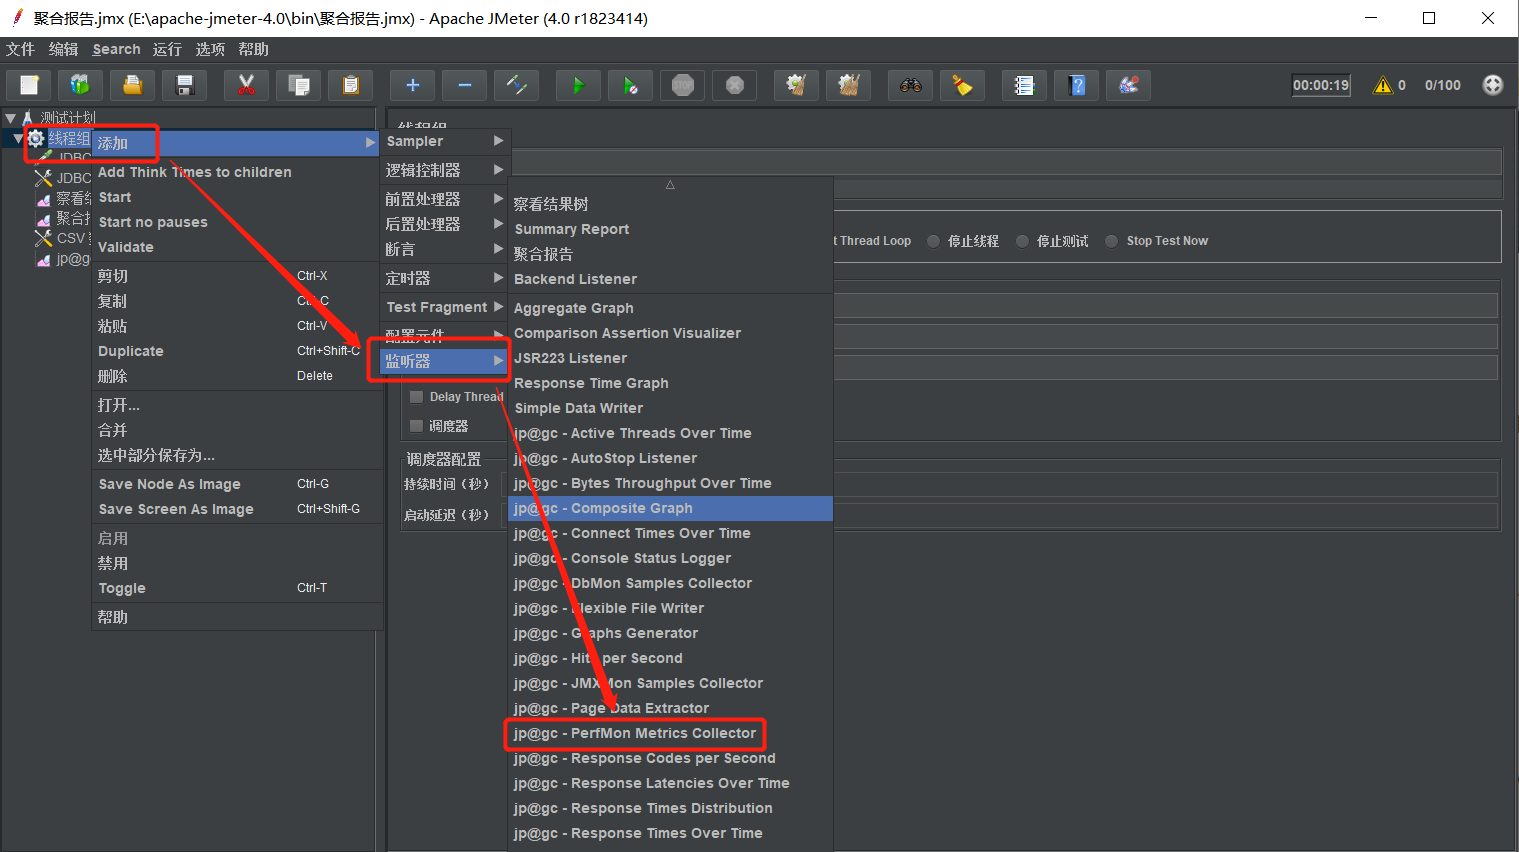Image resolution: width=1519 pixels, height=852 pixels.
Task: Click the Search binoculars toolbar icon
Action: pyautogui.click(x=910, y=85)
